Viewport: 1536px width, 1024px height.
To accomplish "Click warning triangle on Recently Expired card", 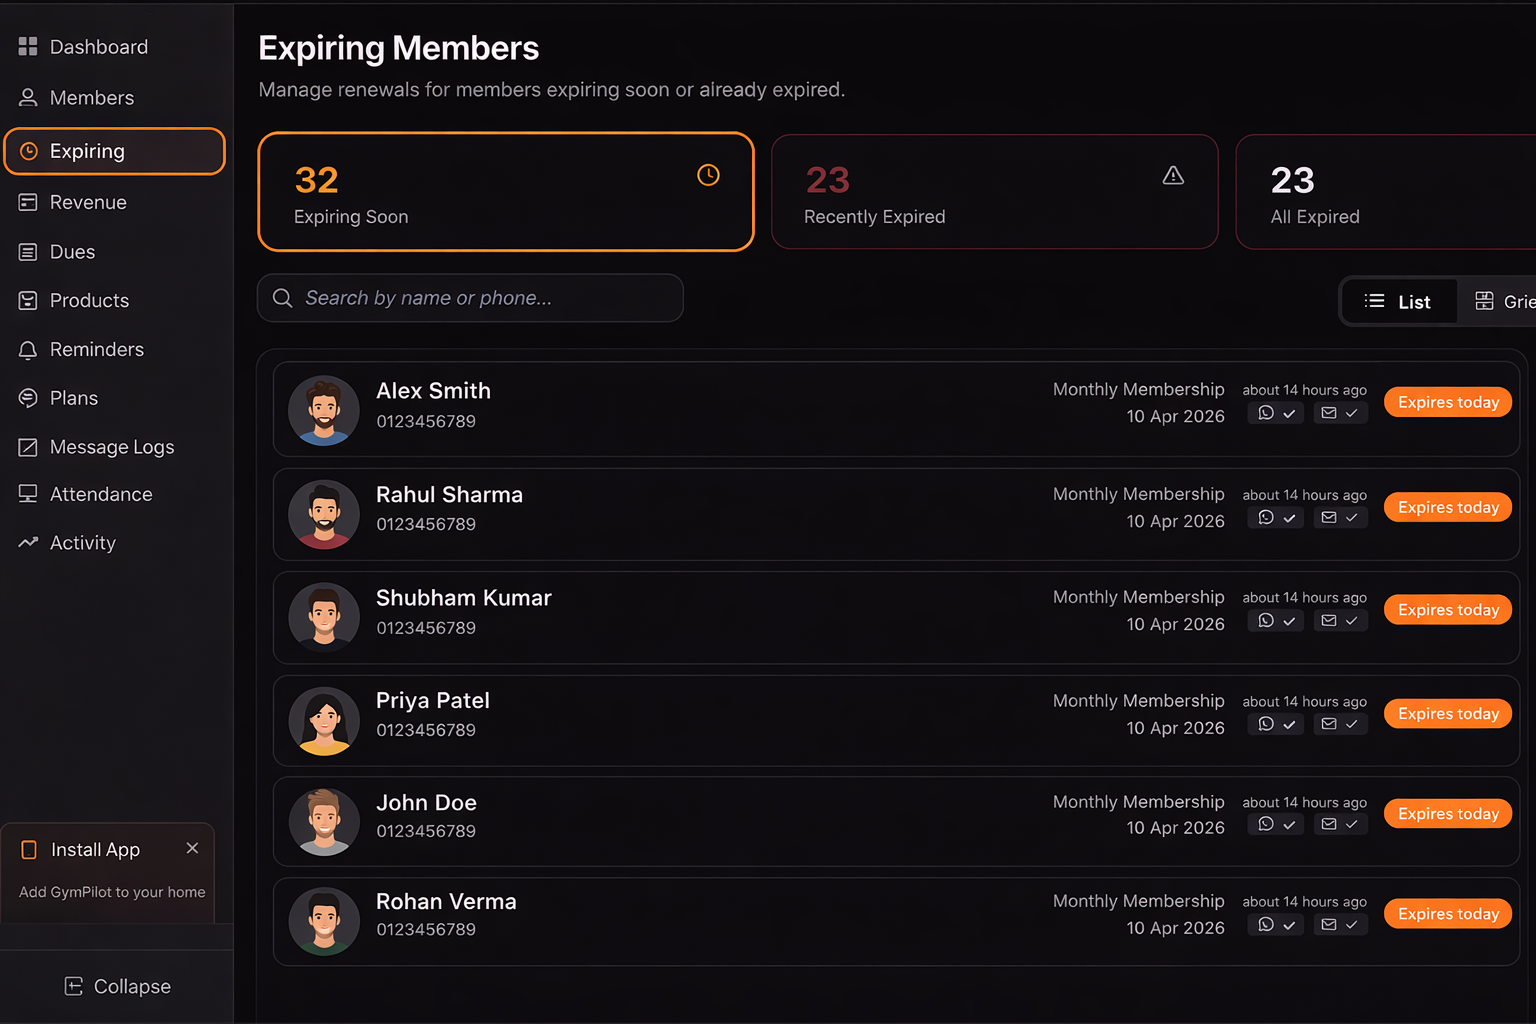I will point(1173,176).
